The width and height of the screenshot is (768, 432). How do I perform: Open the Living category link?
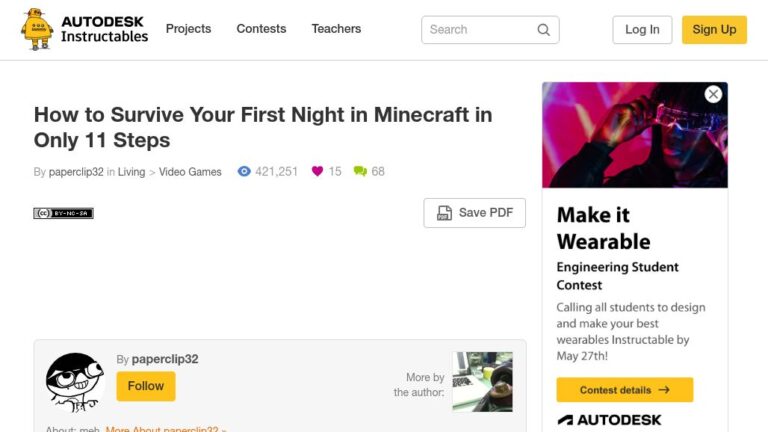[x=131, y=172]
